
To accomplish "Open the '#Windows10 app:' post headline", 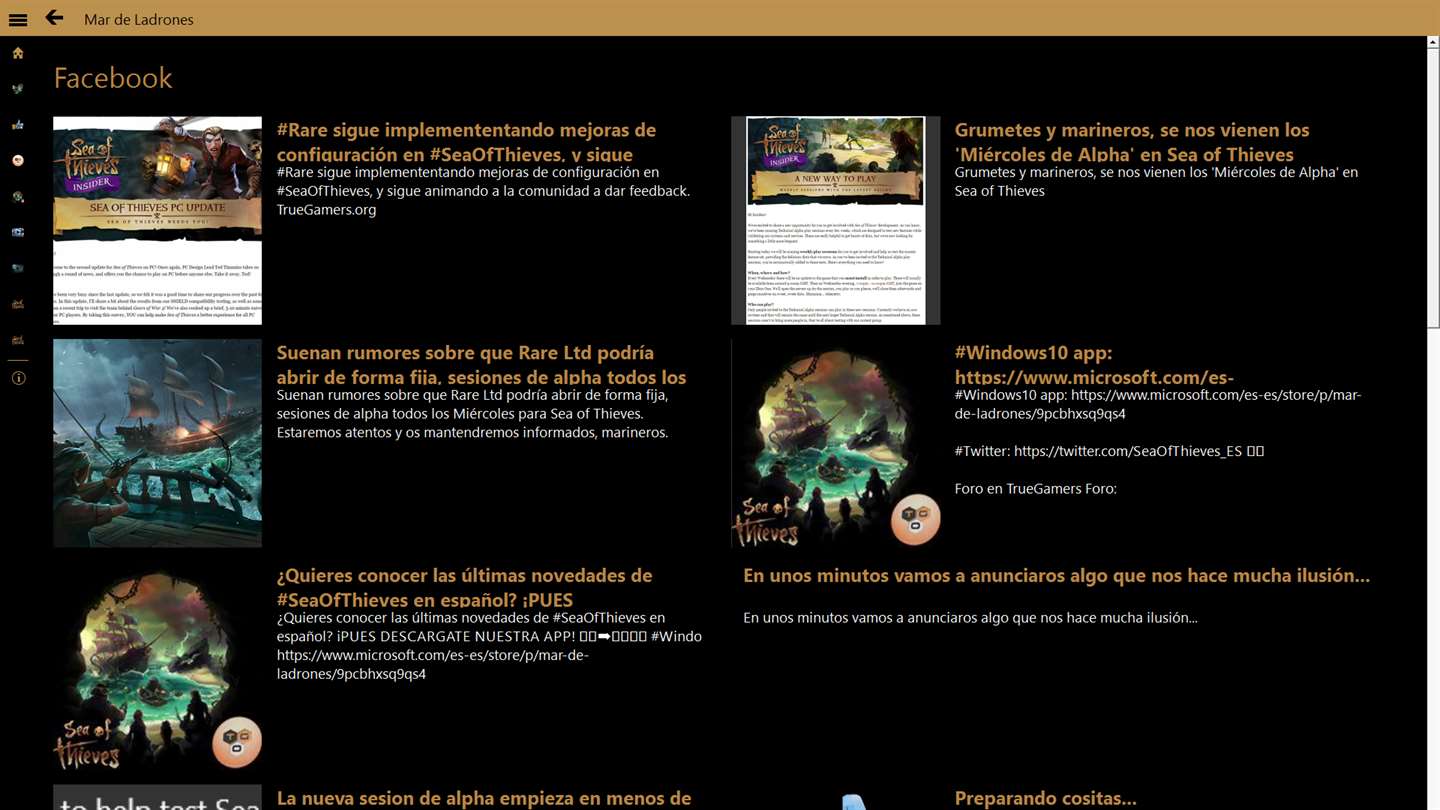I will coord(1094,365).
